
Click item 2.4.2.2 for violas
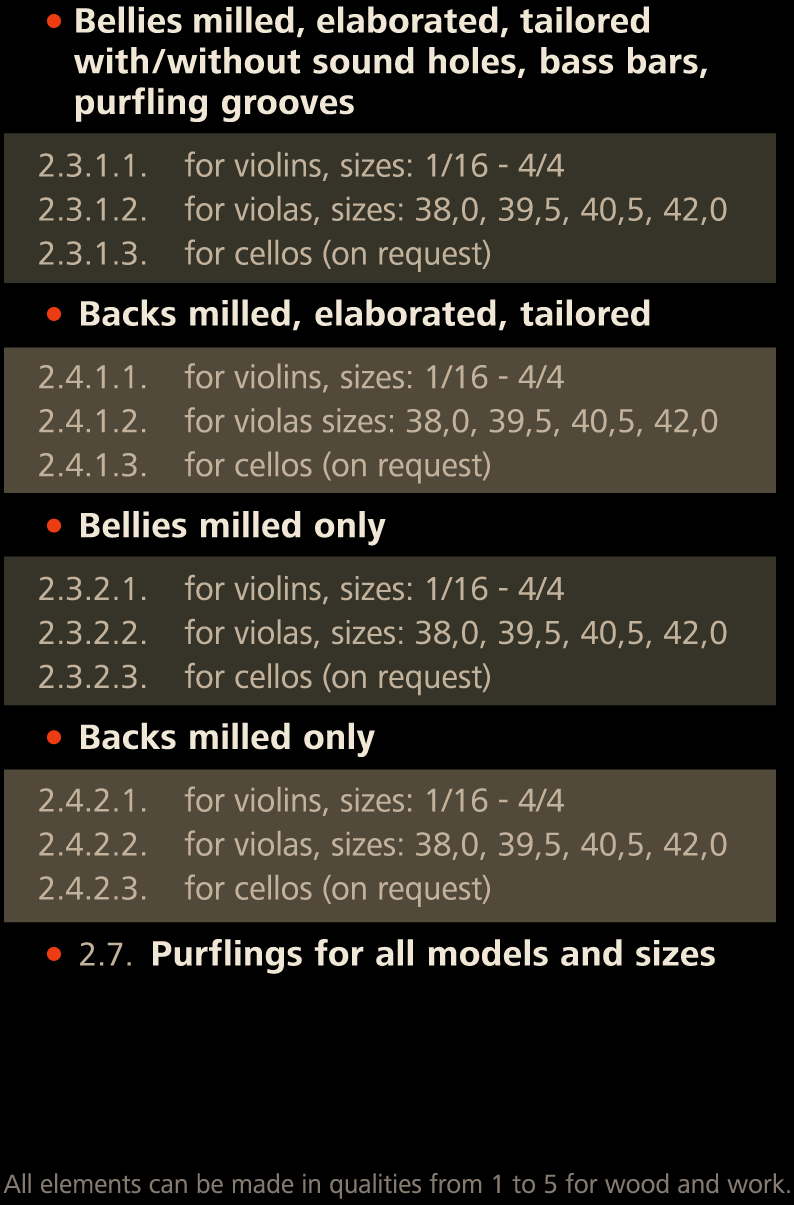pyautogui.click(x=382, y=845)
